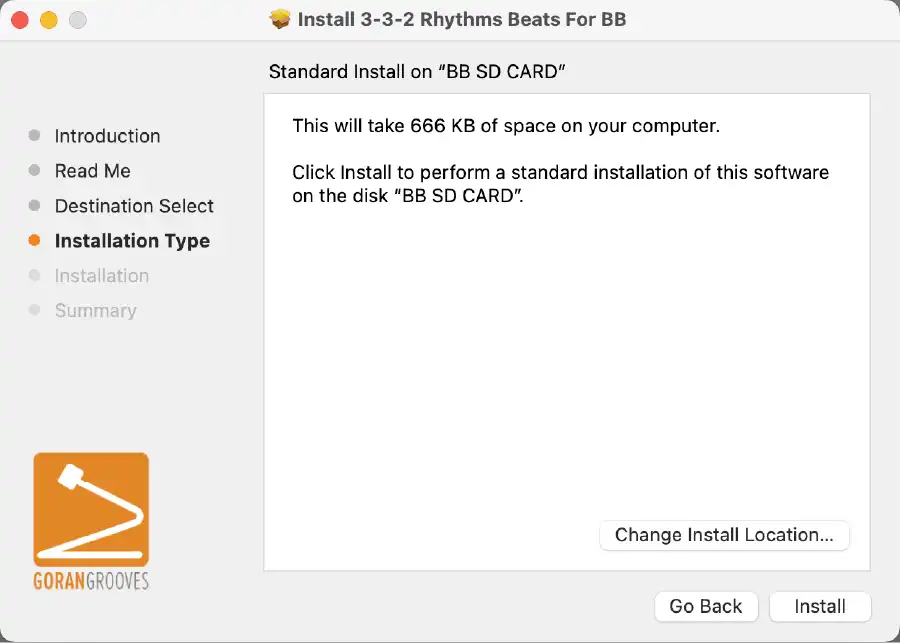Select the Installation Type step
Image resolution: width=900 pixels, height=643 pixels.
coord(132,241)
